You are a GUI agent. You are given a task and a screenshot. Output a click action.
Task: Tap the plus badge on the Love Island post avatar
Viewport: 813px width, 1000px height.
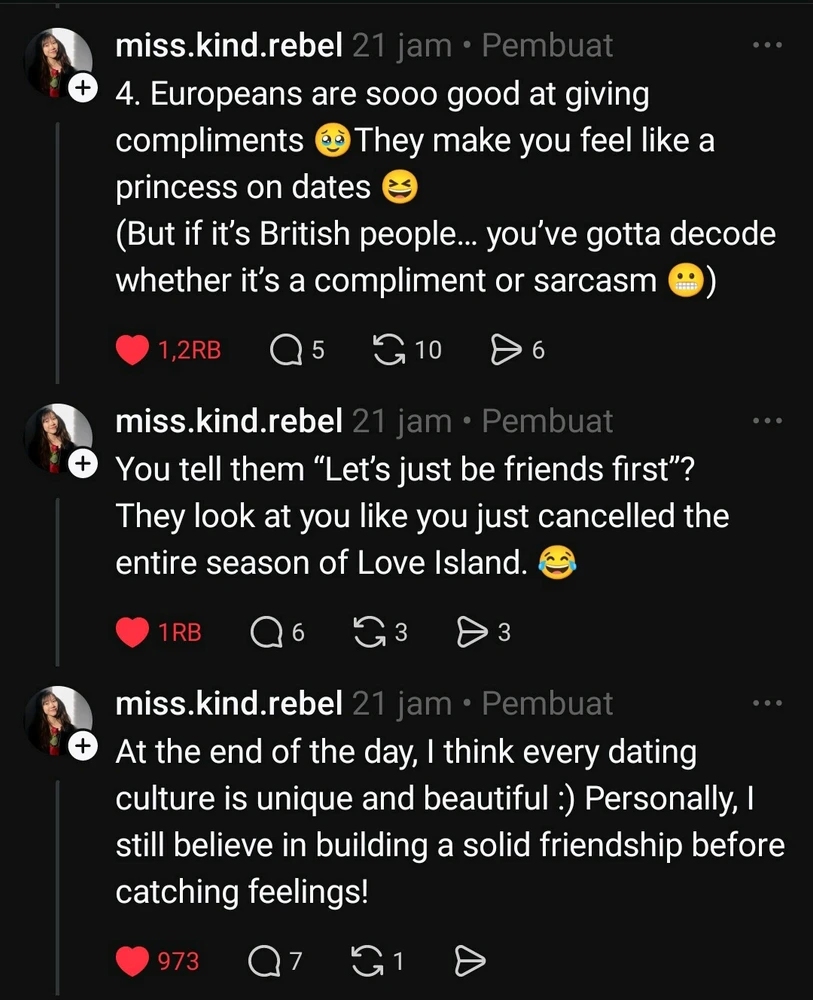82,464
